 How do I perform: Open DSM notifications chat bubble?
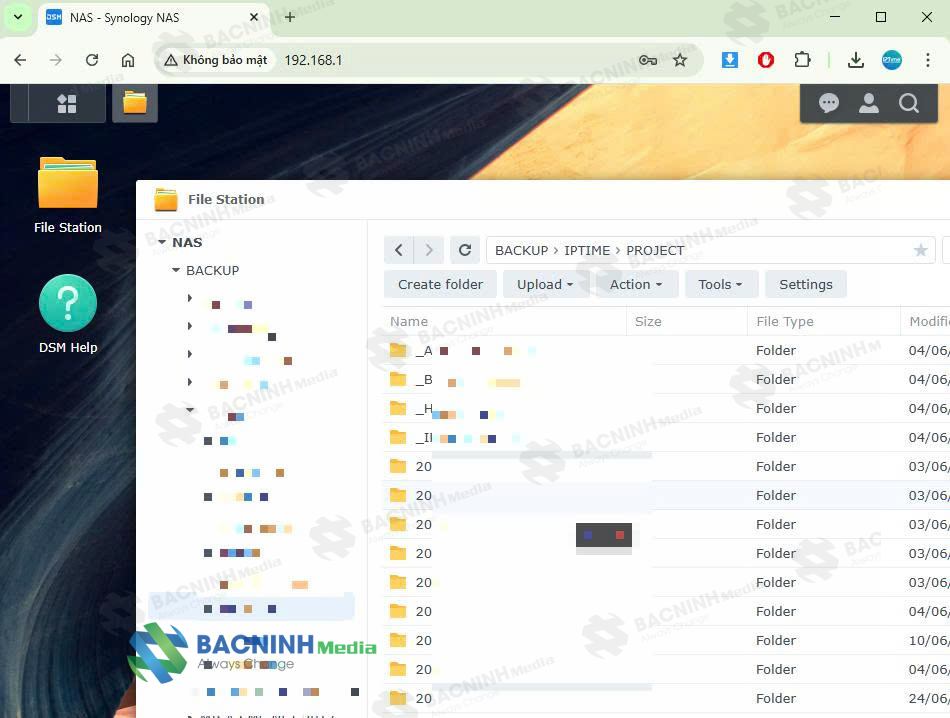click(x=829, y=103)
